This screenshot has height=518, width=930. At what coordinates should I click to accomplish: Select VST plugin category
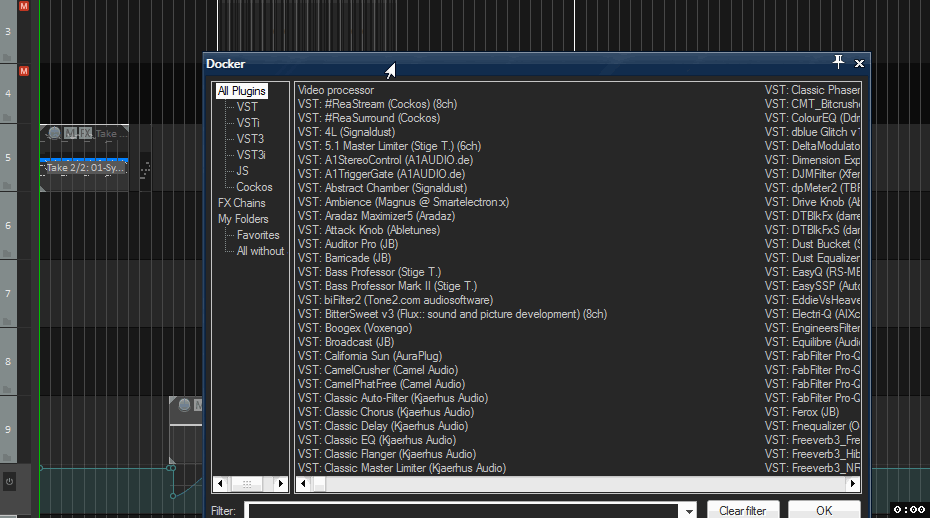(x=247, y=107)
